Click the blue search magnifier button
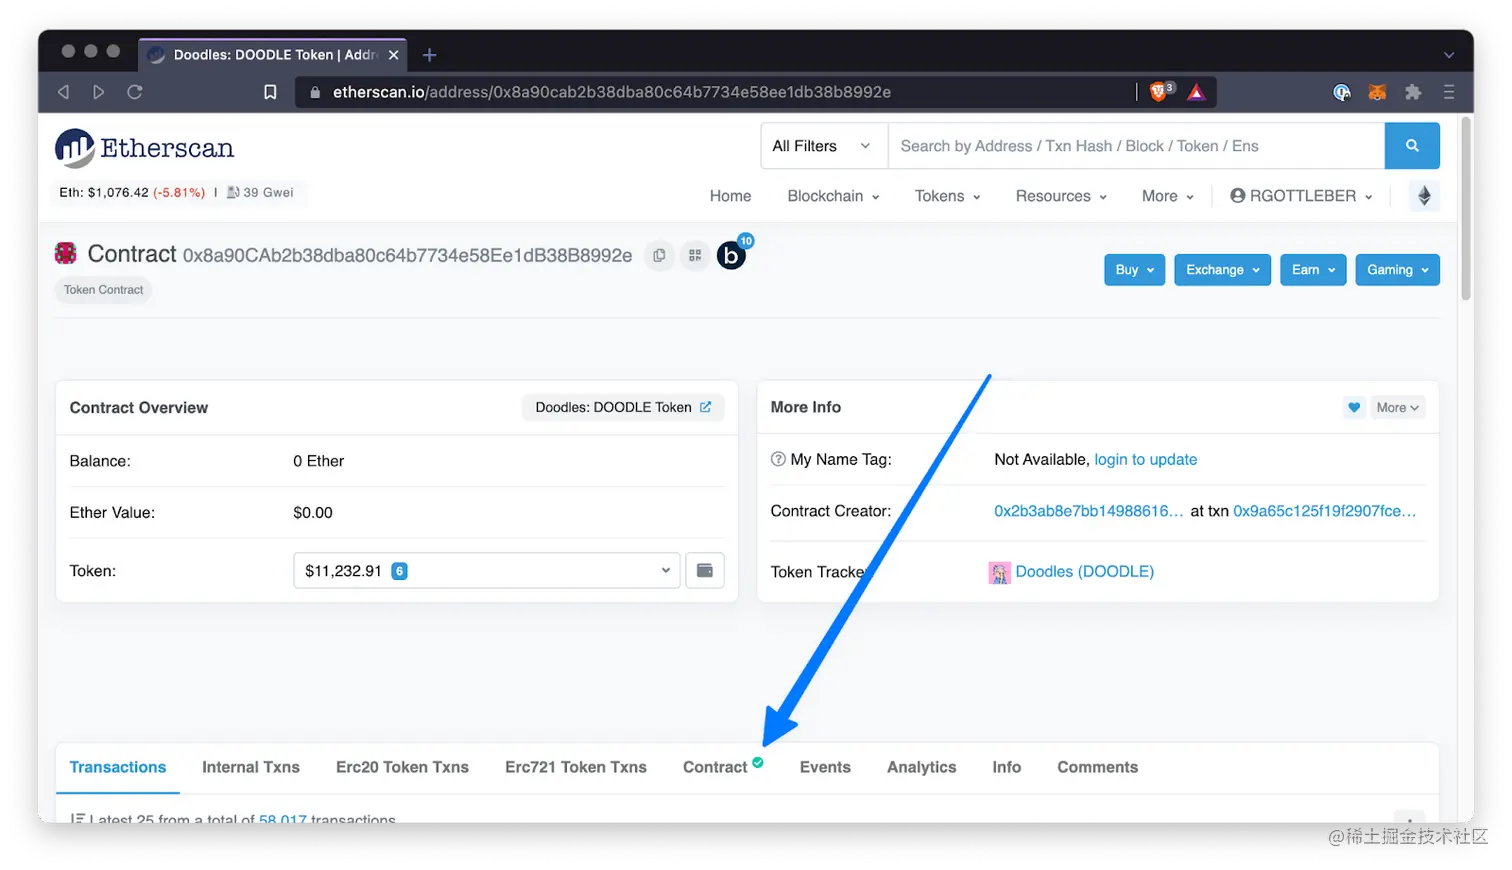This screenshot has width=1512, height=870. [x=1412, y=146]
